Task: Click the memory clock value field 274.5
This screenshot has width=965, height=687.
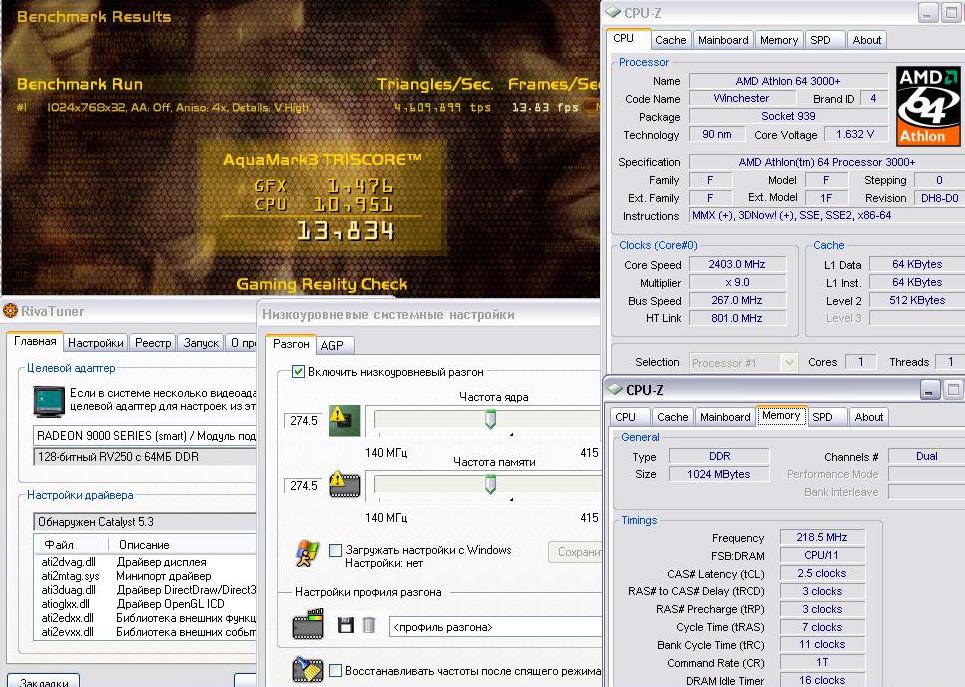Action: click(x=304, y=486)
